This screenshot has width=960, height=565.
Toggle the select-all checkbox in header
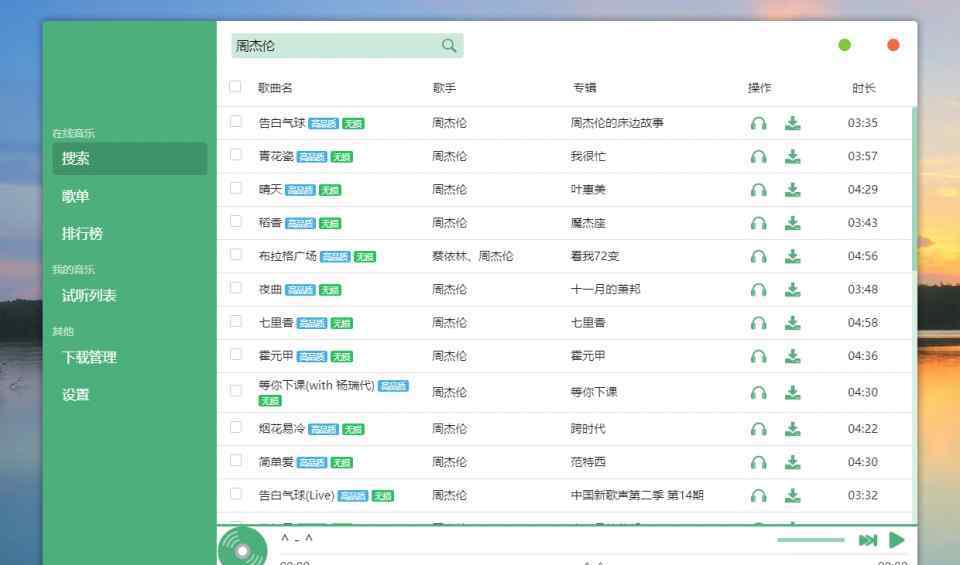point(235,86)
